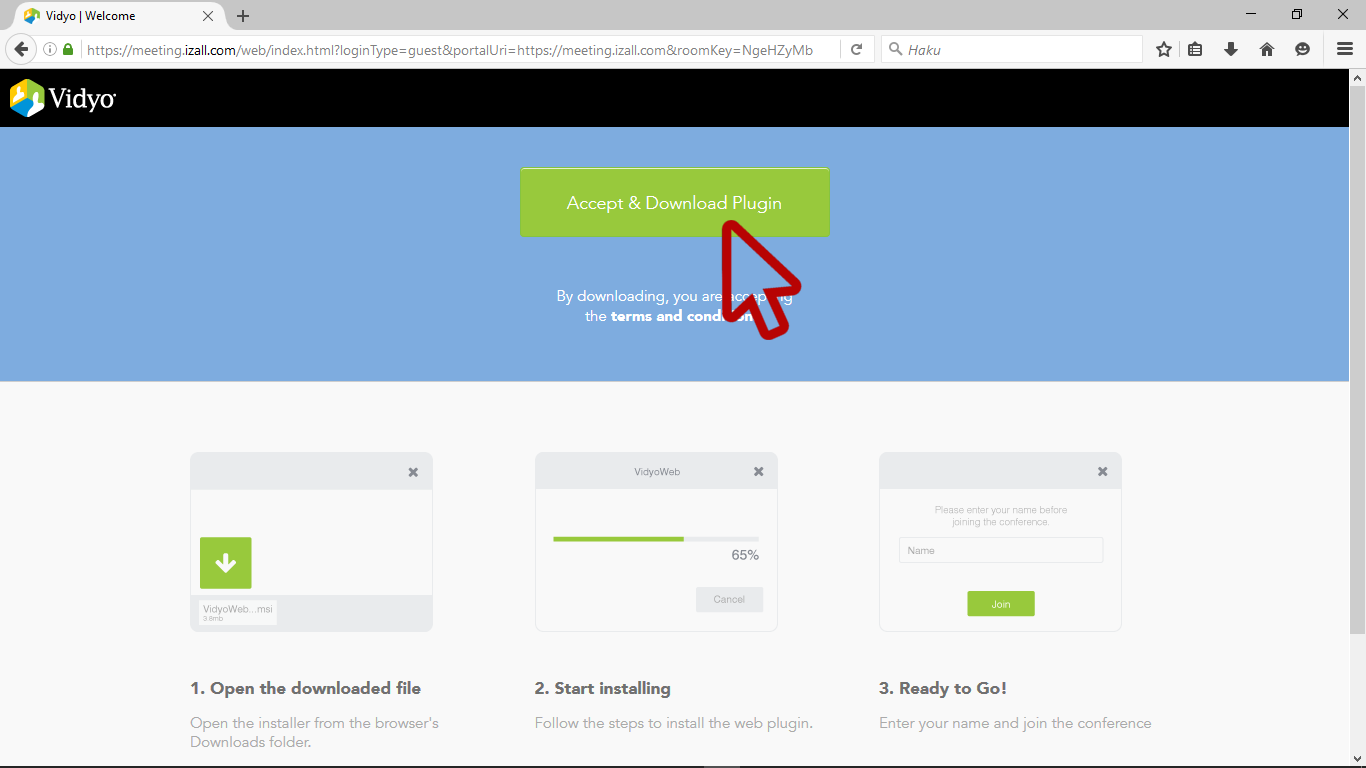Viewport: 1366px width, 768px height.
Task: Click the page vertical scrollbar thumb
Action: pyautogui.click(x=1357, y=360)
